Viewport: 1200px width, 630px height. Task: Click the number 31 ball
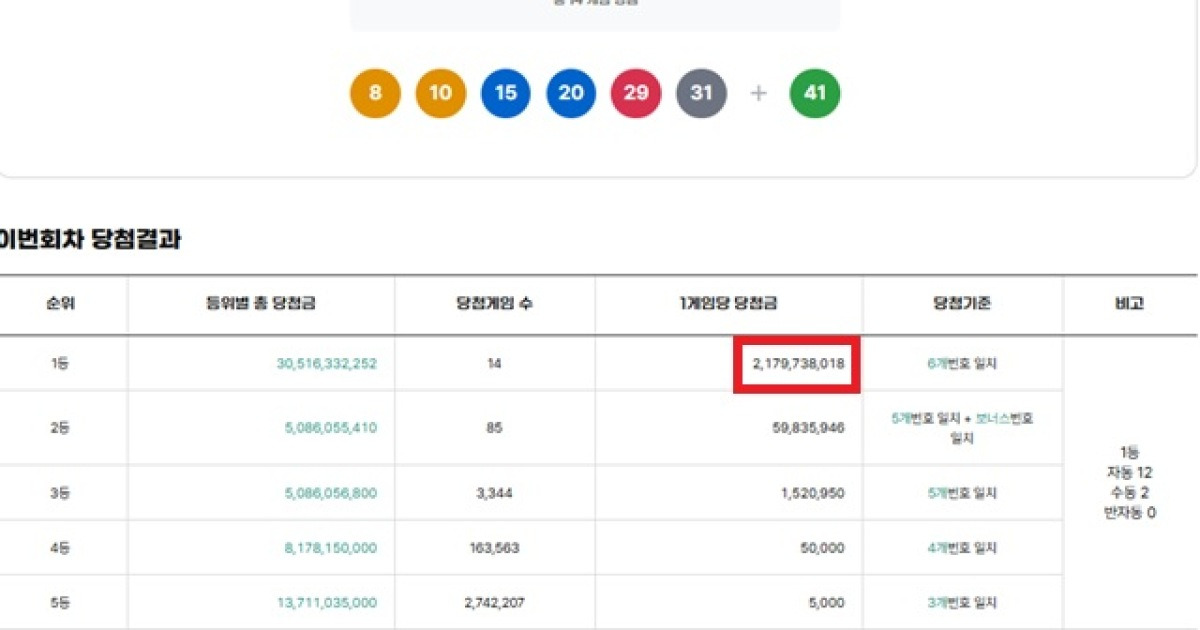pos(701,93)
